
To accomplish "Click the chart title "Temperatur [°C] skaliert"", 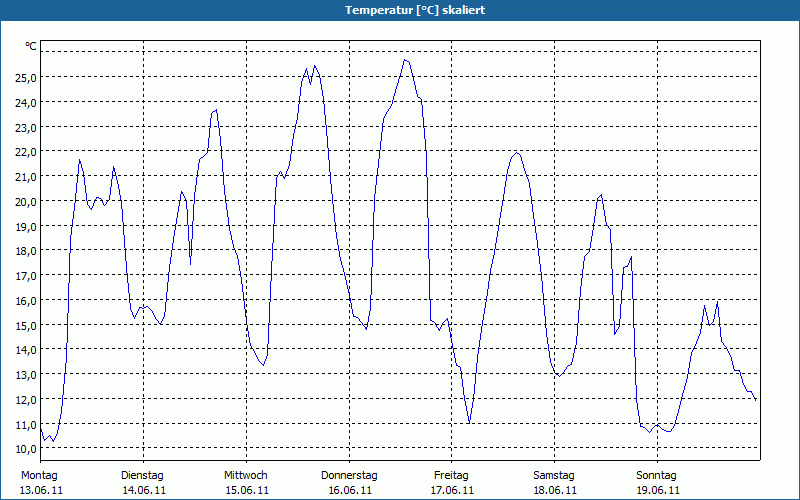I will (415, 10).
